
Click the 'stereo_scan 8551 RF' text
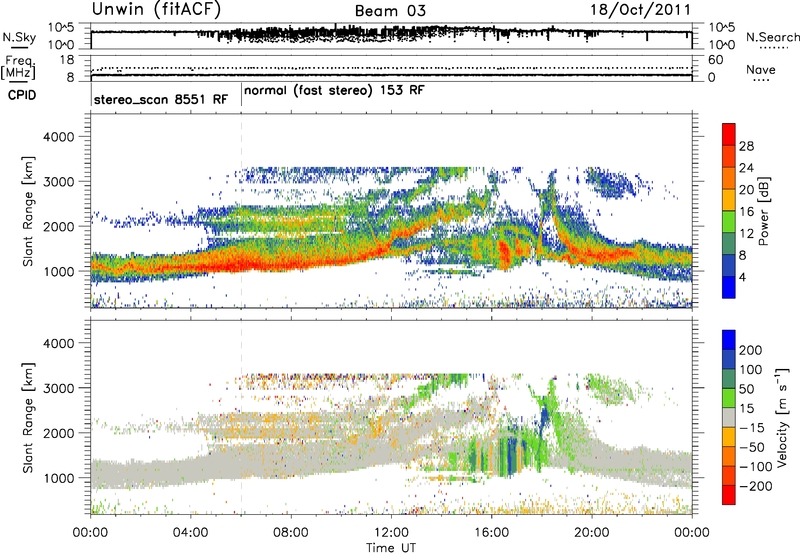pos(161,99)
